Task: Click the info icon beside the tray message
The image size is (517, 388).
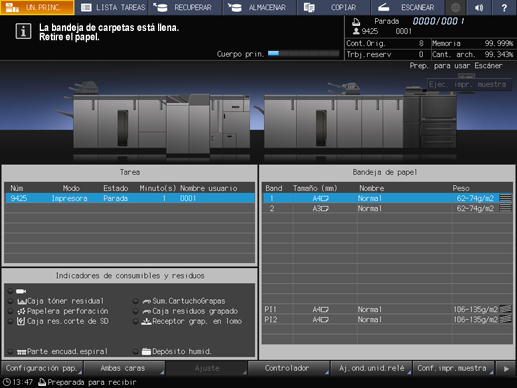Action: pyautogui.click(x=23, y=32)
